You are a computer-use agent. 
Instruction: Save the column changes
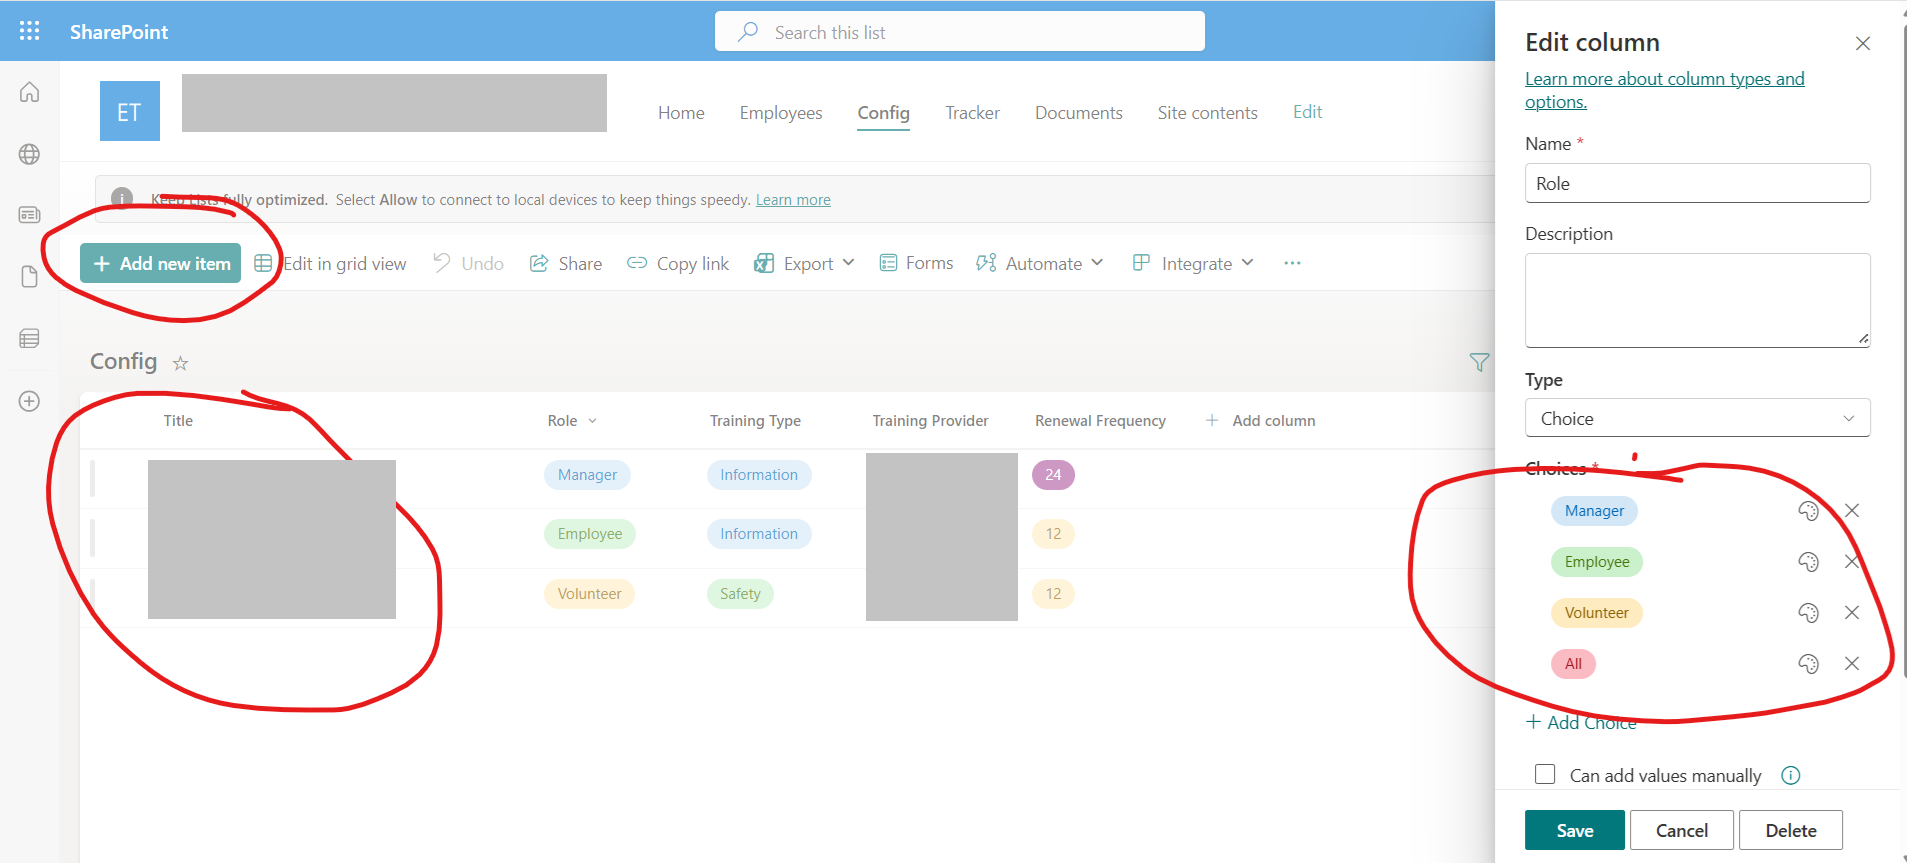pos(1574,830)
